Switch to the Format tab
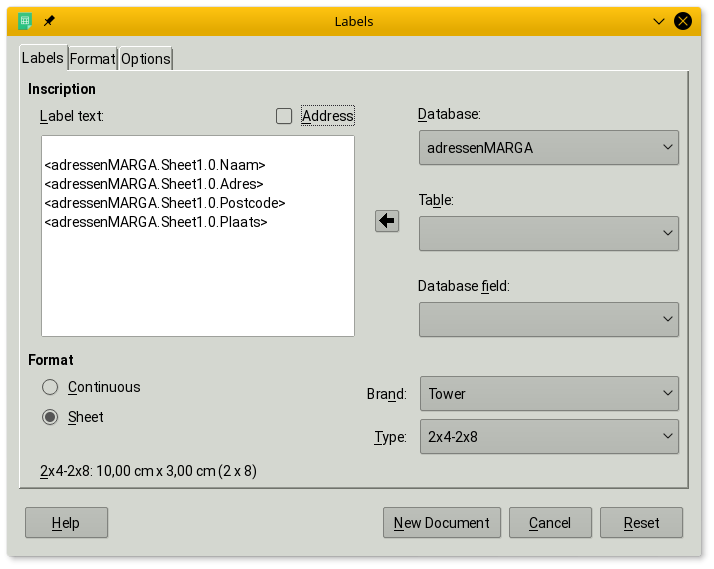This screenshot has height=569, width=714. pos(92,59)
